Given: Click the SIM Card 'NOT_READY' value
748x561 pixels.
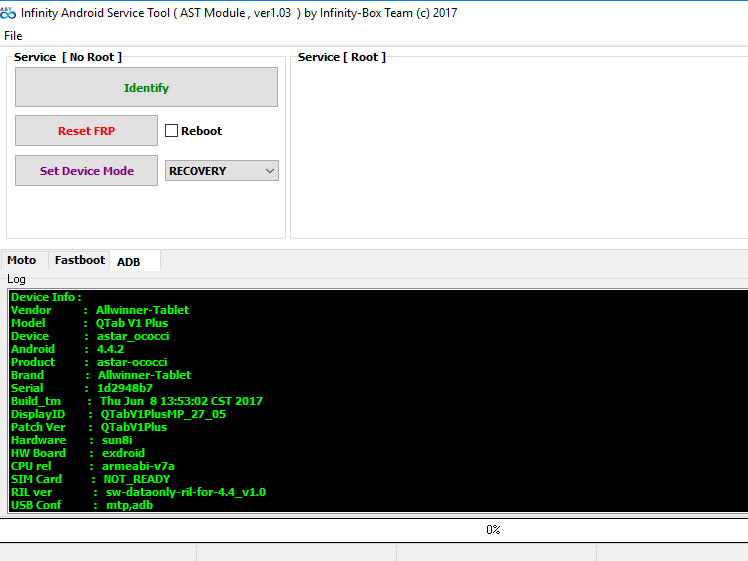Looking at the screenshot, I should [137, 479].
